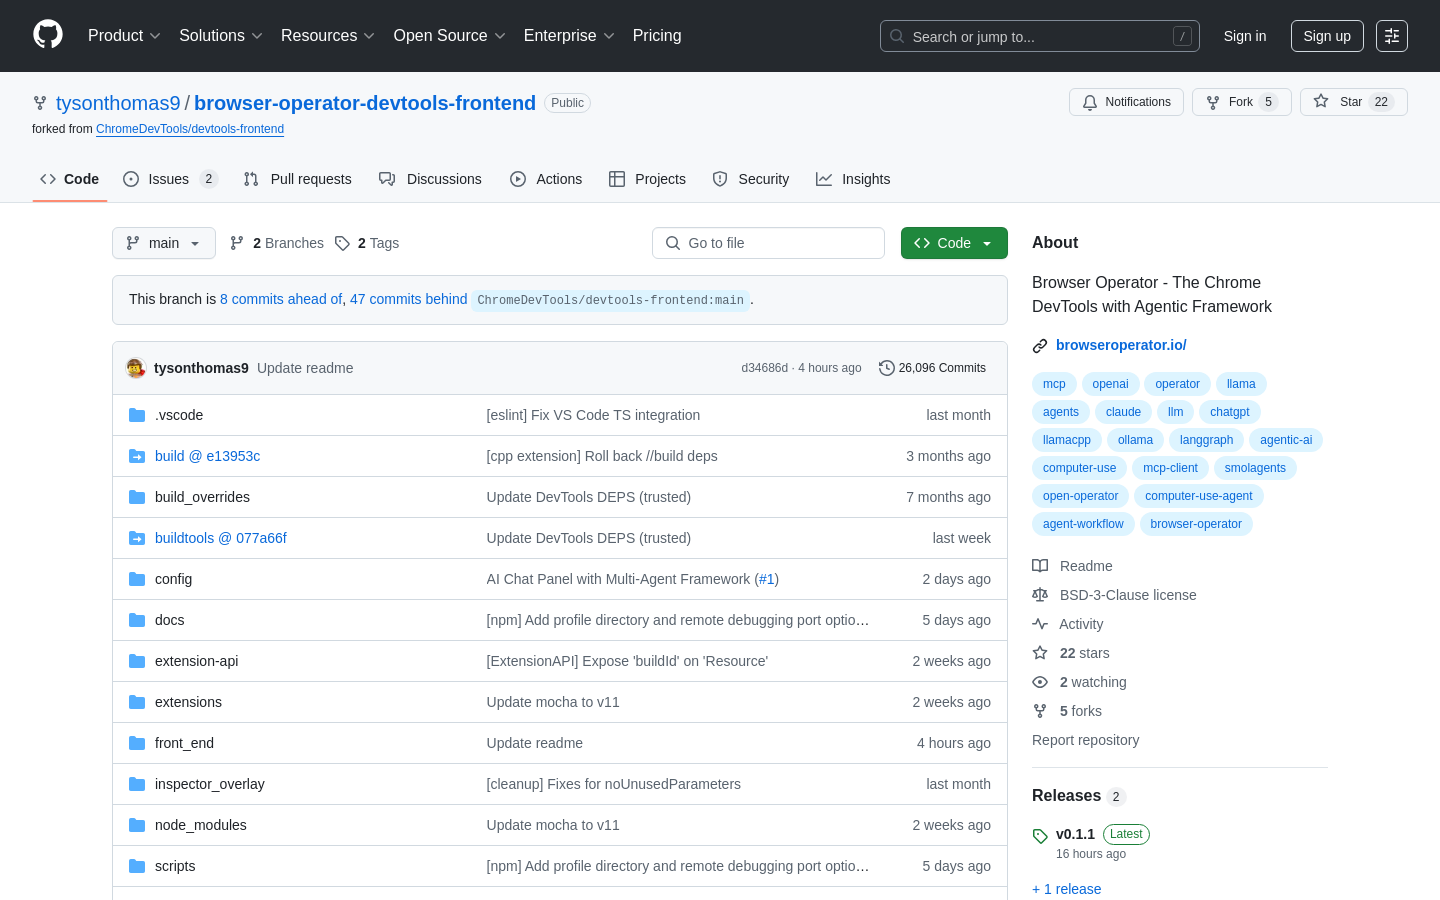This screenshot has height=900, width=1440.
Task: Click the star icon beside 22 stars
Action: click(x=1040, y=653)
